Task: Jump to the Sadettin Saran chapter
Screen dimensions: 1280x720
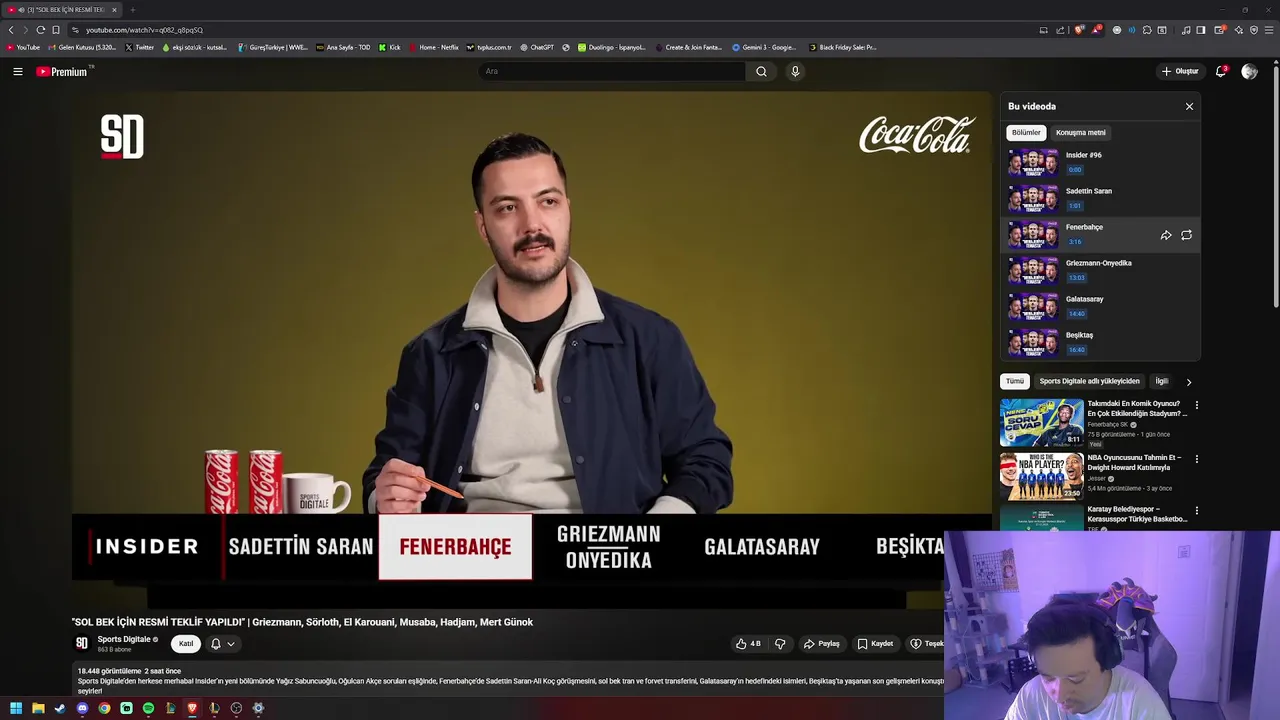Action: point(1100,199)
